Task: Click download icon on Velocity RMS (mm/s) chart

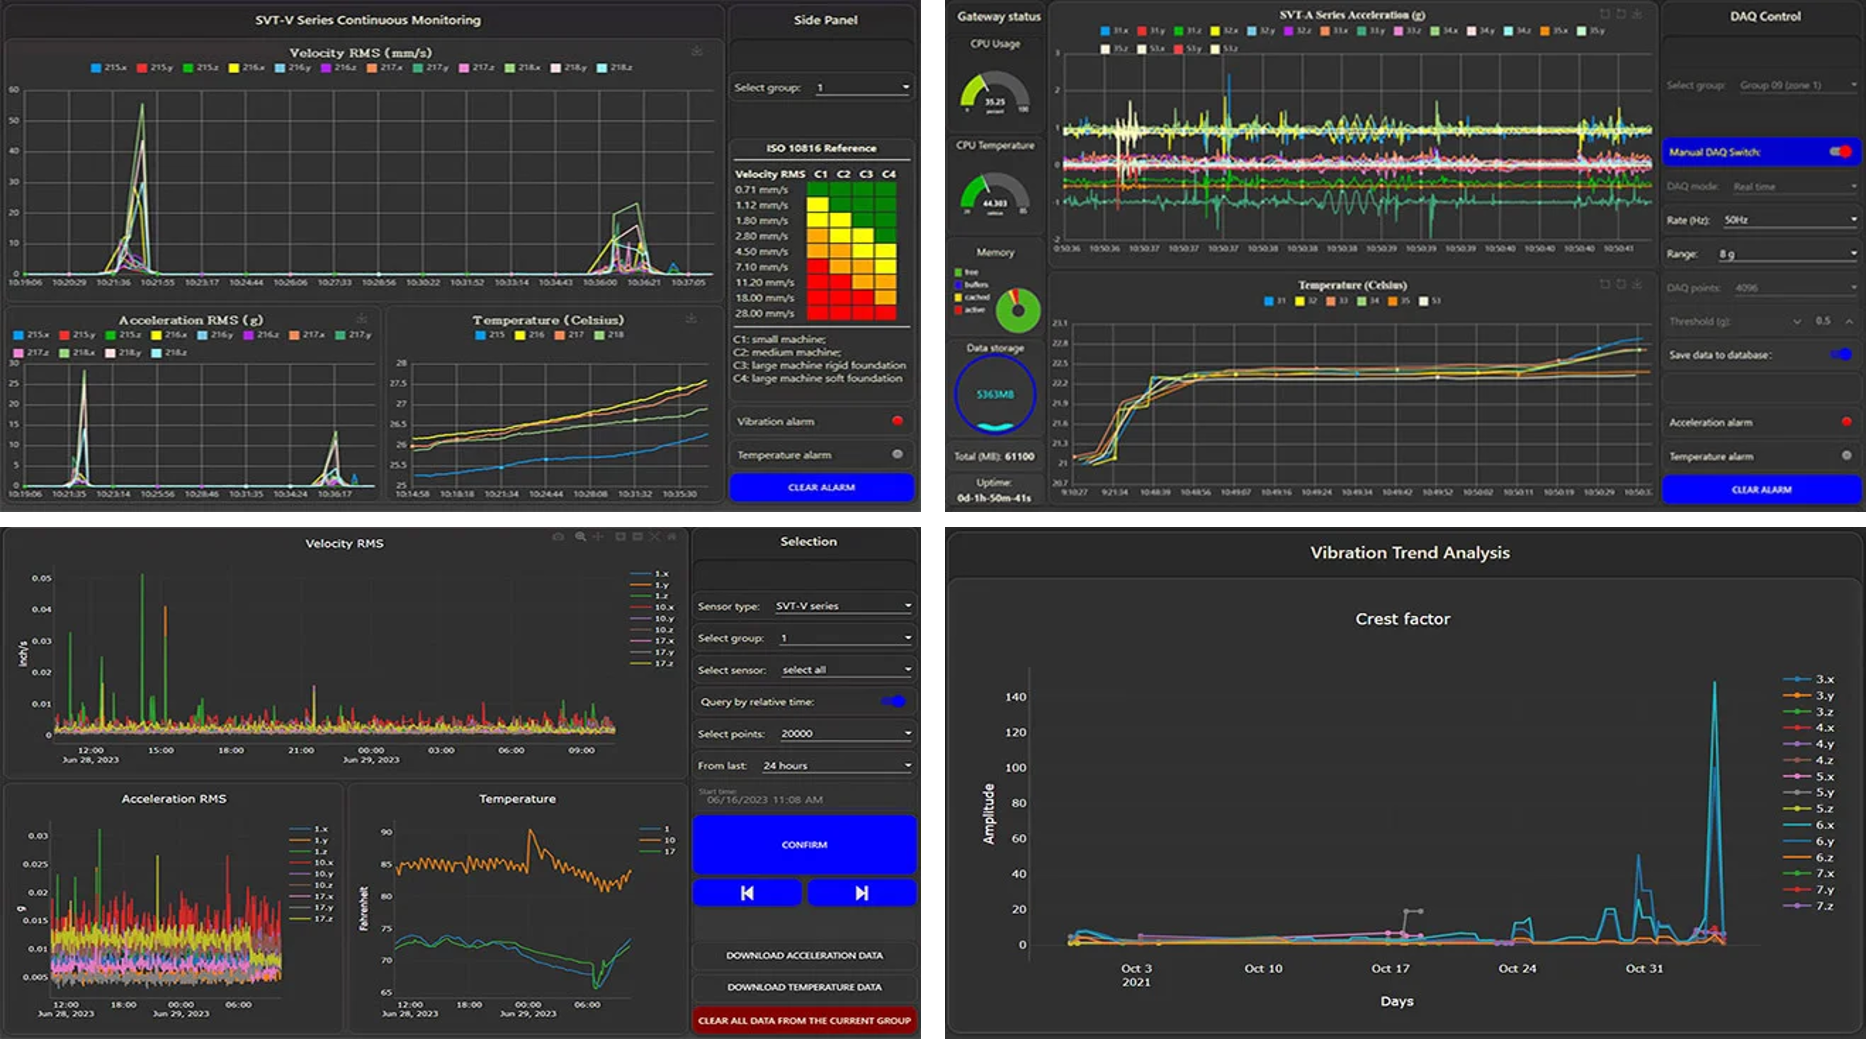Action: [x=696, y=51]
